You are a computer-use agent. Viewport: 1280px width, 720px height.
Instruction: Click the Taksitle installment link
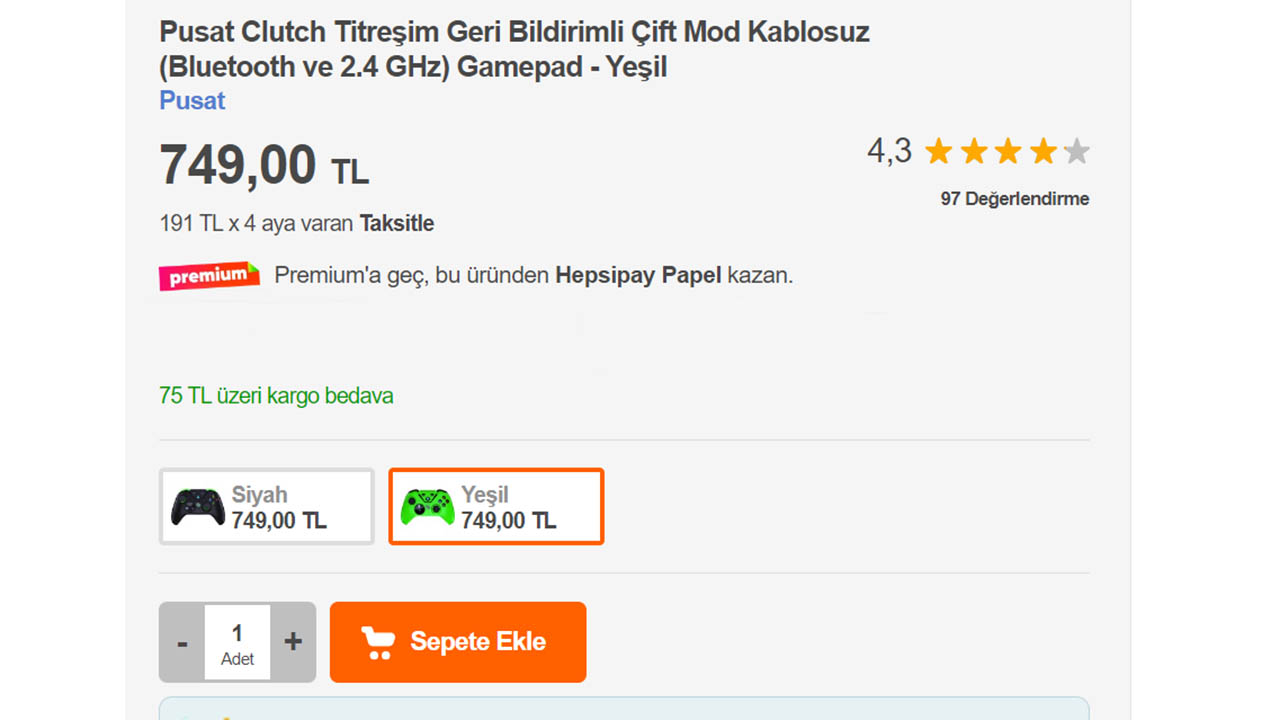point(397,224)
